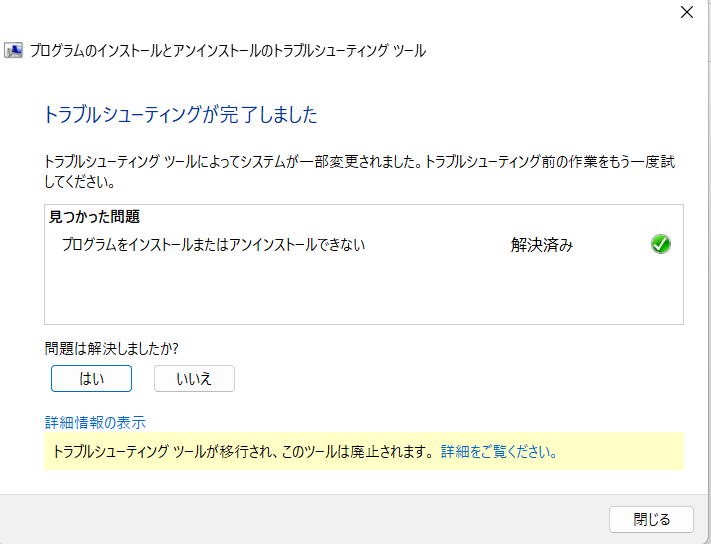This screenshot has width=711, height=544.
Task: Close the window with the X button
Action: [x=686, y=13]
